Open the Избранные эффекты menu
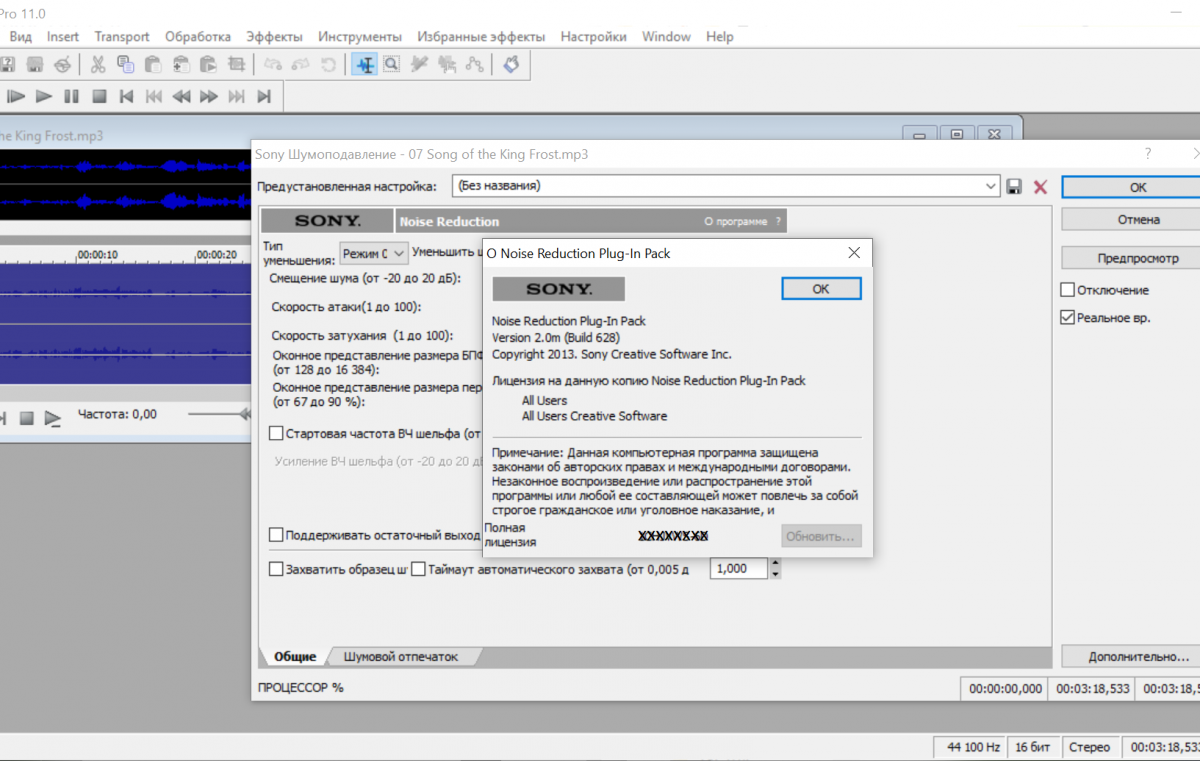The image size is (1200, 761). 481,37
